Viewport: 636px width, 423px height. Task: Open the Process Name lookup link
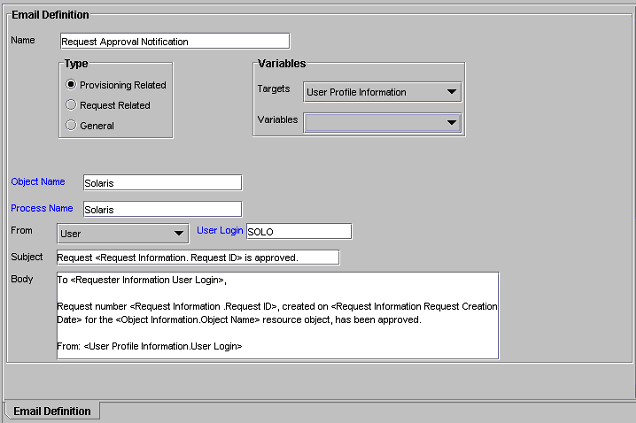tap(42, 208)
